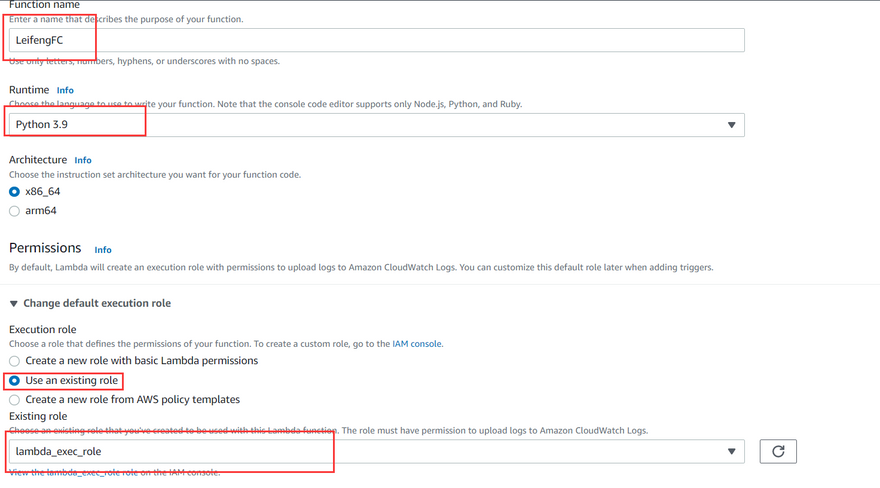Open the Info link next to Permissions

(103, 249)
